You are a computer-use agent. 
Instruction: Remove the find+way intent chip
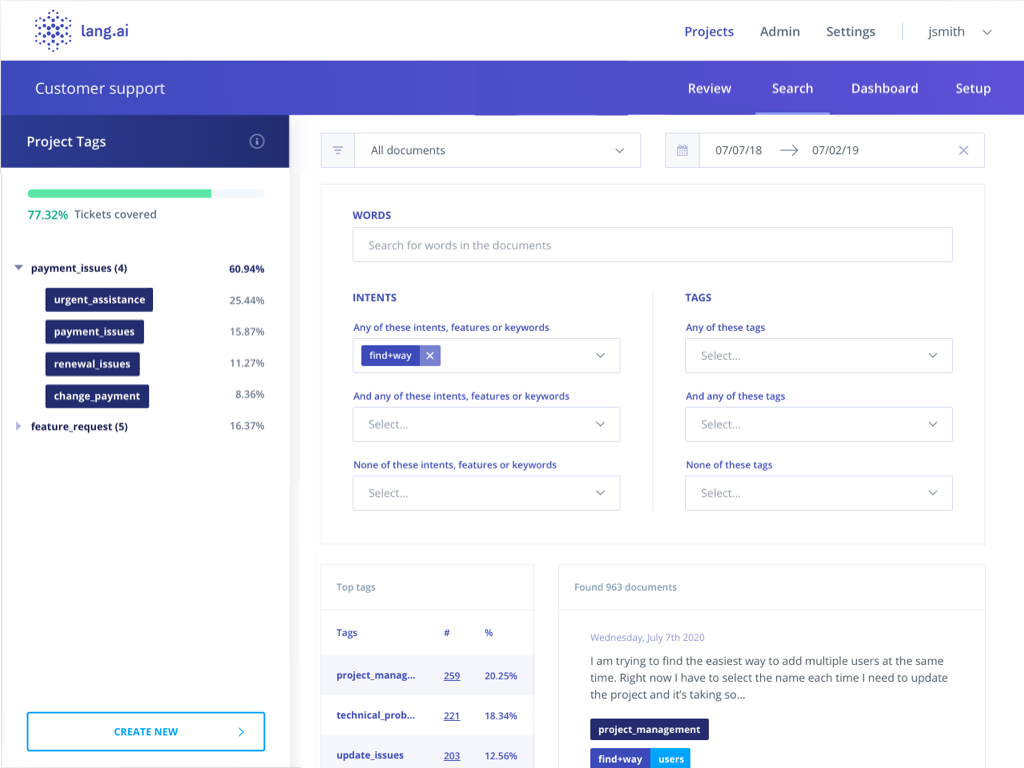click(430, 355)
